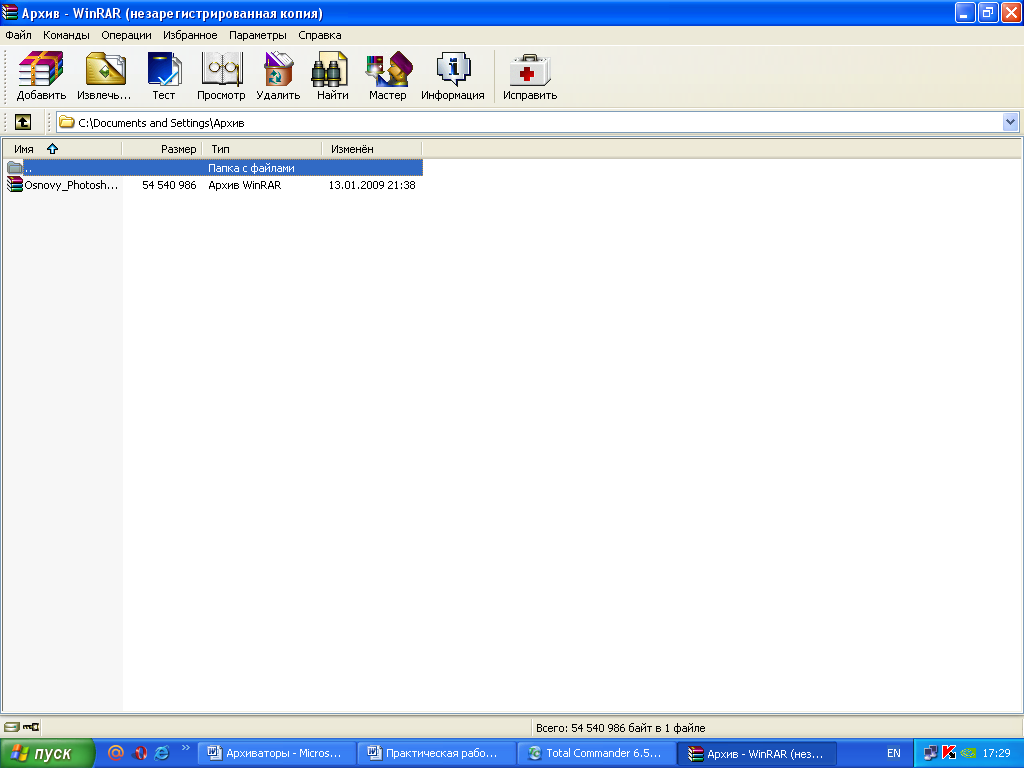The height and width of the screenshot is (768, 1024).
Task: Click network connection tray icon
Action: click(930, 753)
